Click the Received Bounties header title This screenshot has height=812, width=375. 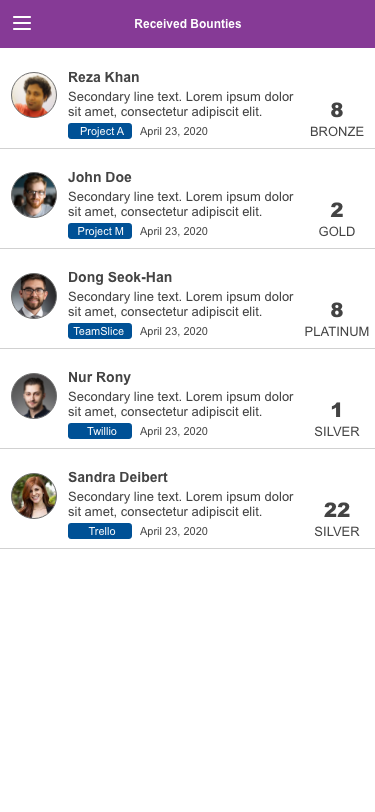pyautogui.click(x=188, y=24)
